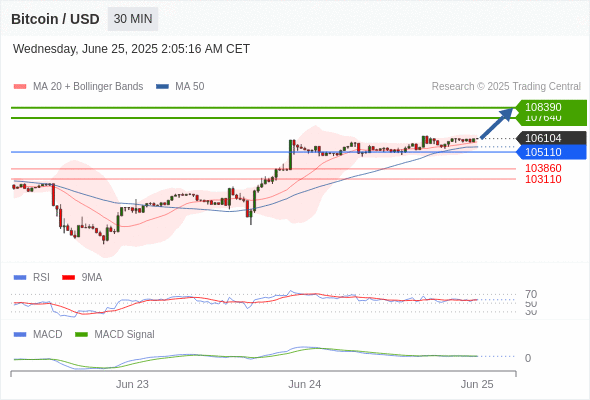The width and height of the screenshot is (590, 400).
Task: Click the RSI 70 level label
Action: [531, 294]
